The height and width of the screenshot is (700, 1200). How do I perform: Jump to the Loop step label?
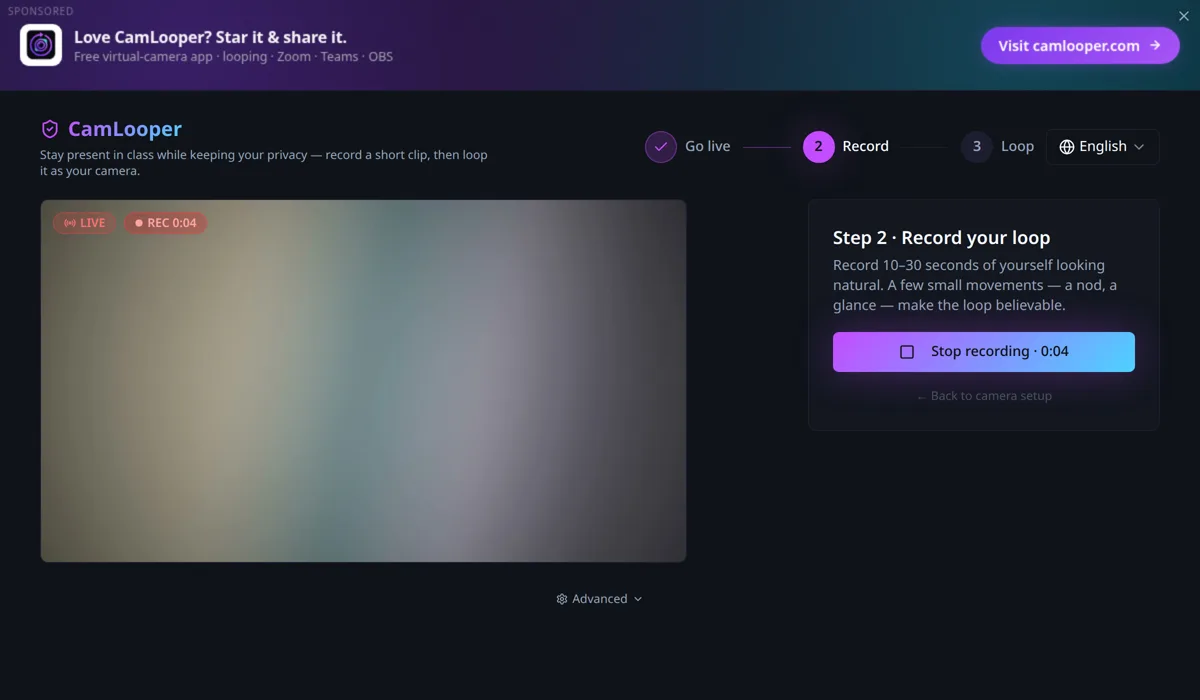coord(1017,146)
